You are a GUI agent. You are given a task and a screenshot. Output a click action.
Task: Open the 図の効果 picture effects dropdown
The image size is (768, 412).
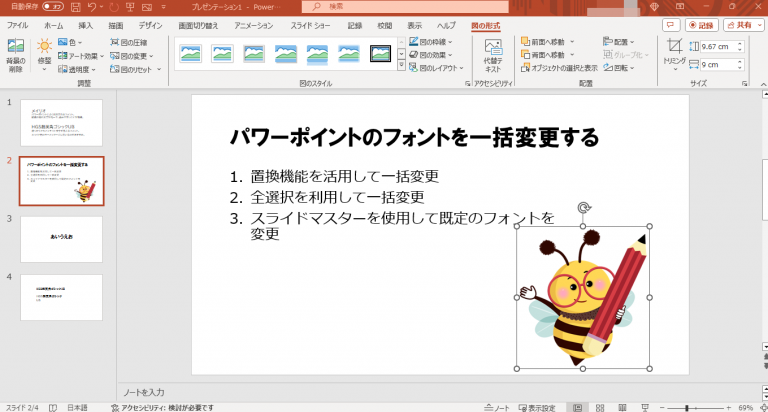431,55
